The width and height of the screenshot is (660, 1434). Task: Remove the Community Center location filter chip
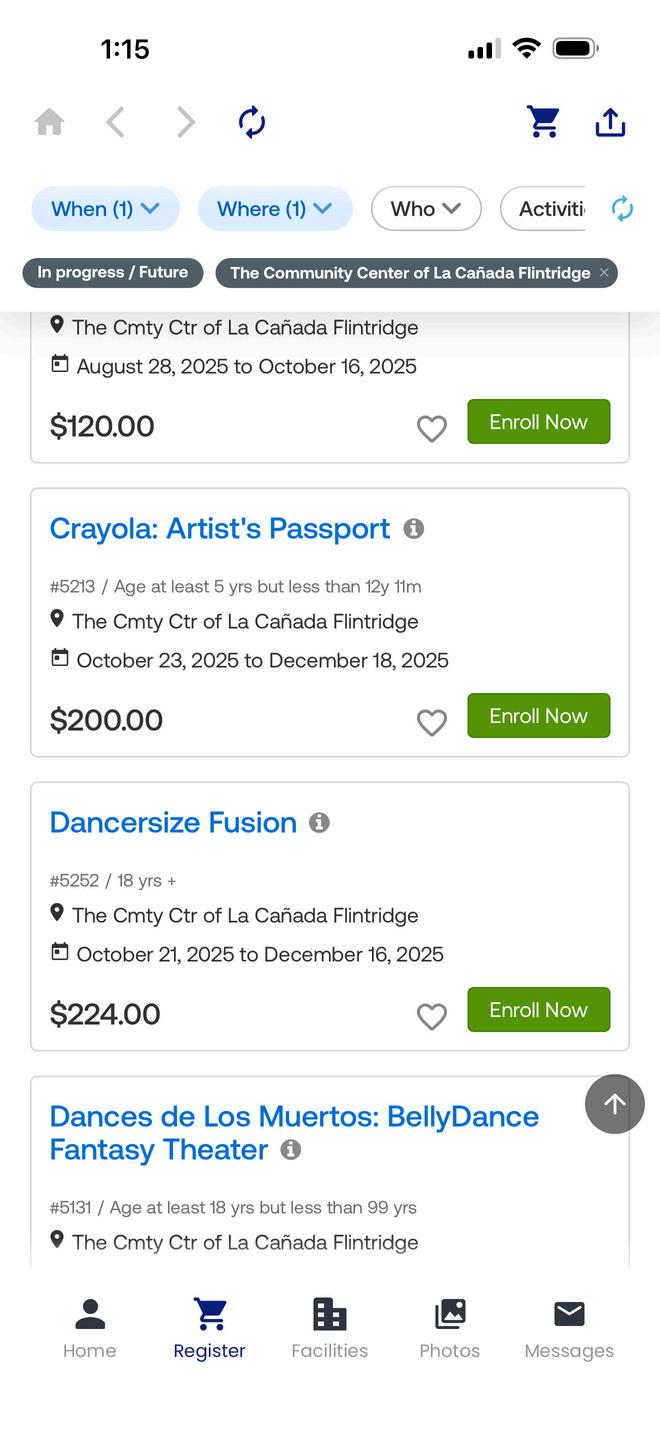(604, 273)
